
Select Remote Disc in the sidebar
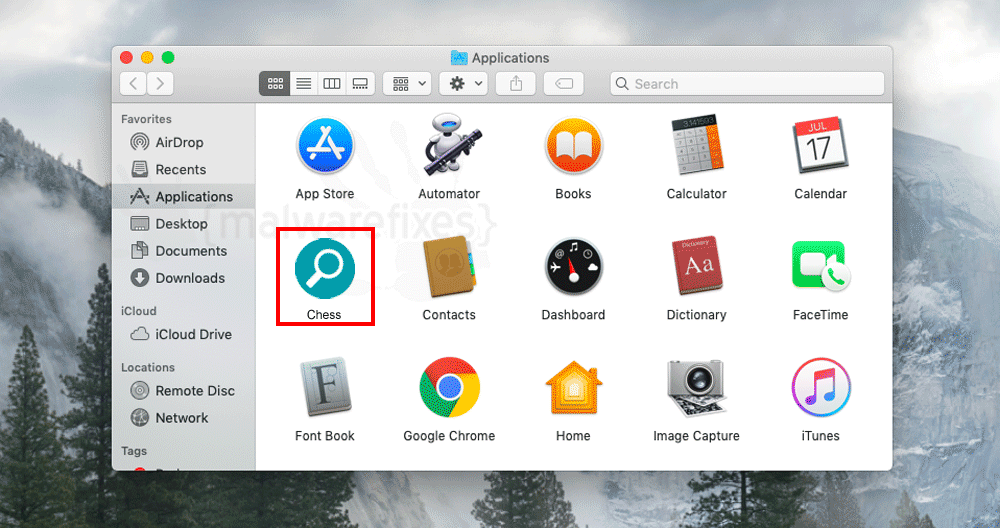(184, 390)
